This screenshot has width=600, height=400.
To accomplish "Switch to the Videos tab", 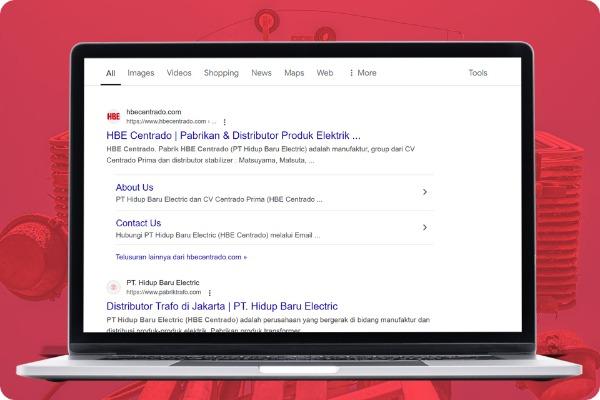I will 179,73.
